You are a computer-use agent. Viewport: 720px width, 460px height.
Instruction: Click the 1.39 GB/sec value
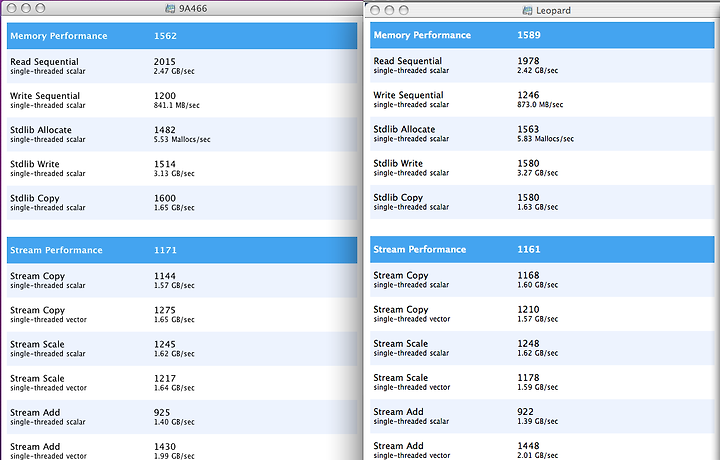(x=538, y=421)
